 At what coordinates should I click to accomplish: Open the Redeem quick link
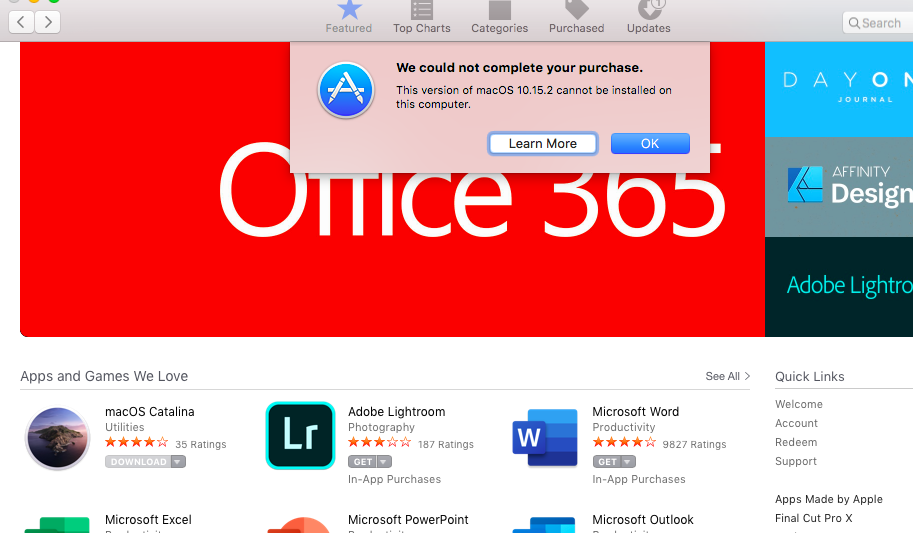(x=796, y=442)
